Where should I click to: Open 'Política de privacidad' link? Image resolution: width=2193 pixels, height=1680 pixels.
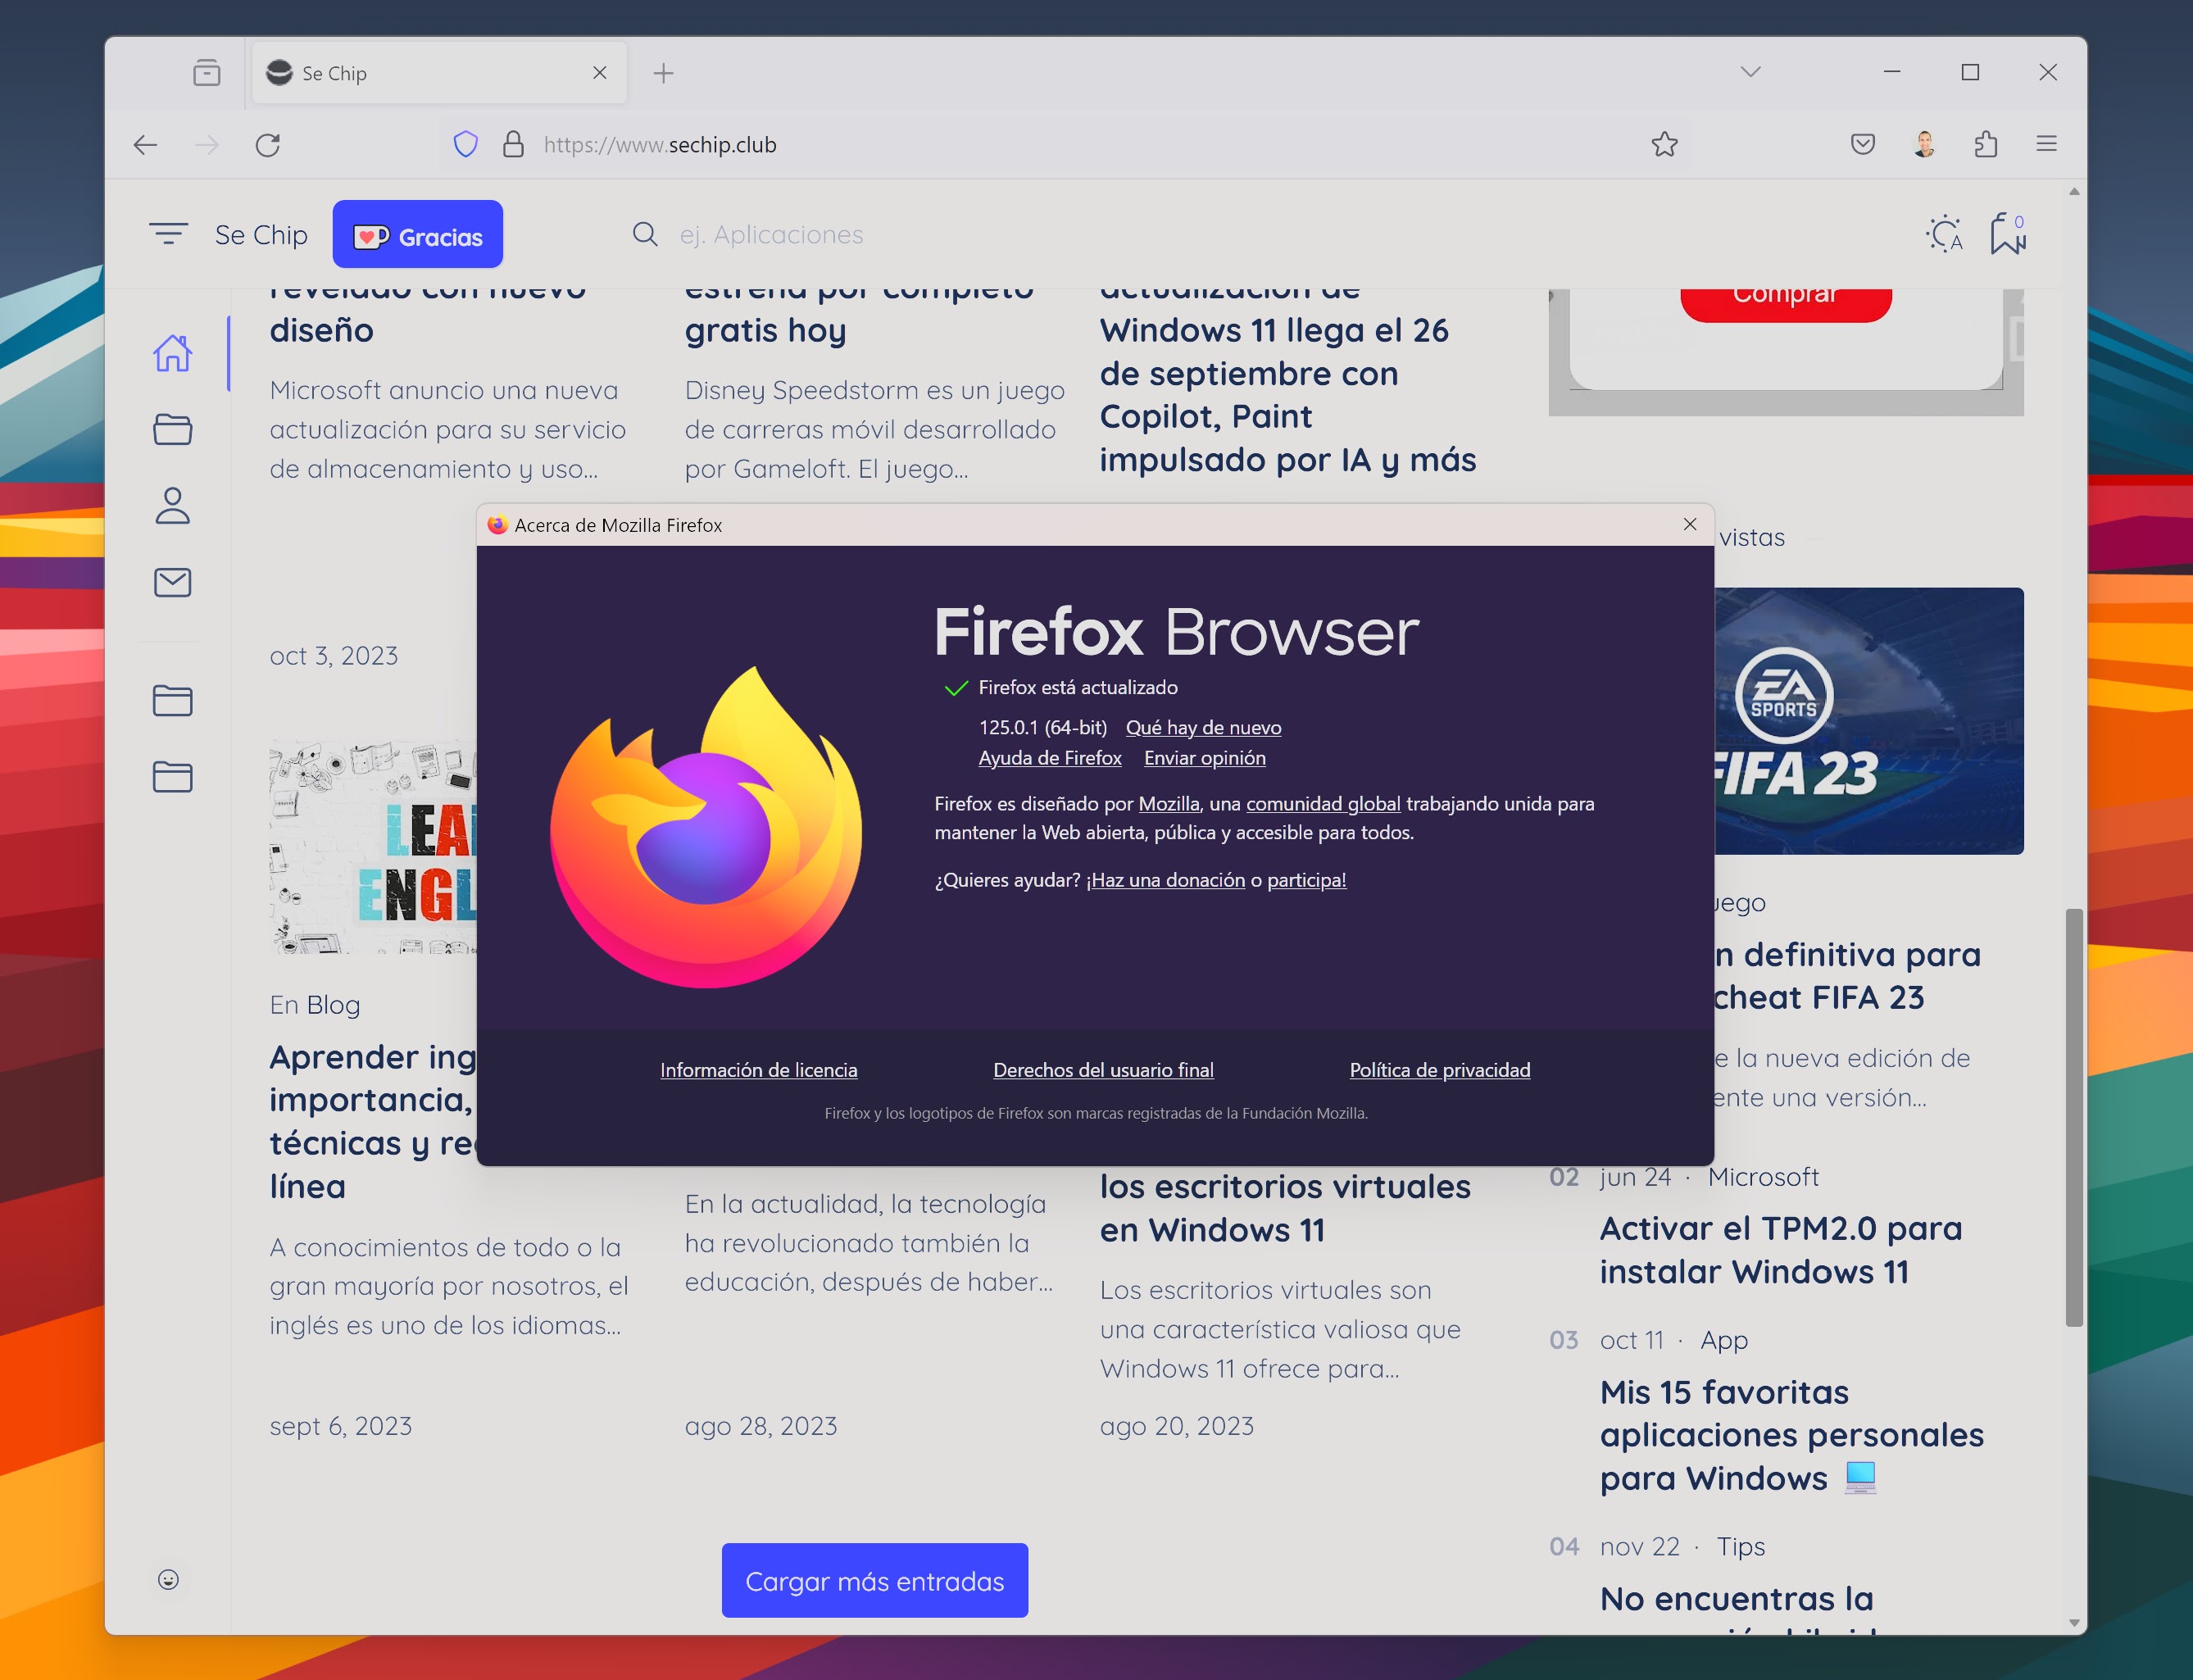[1440, 1070]
